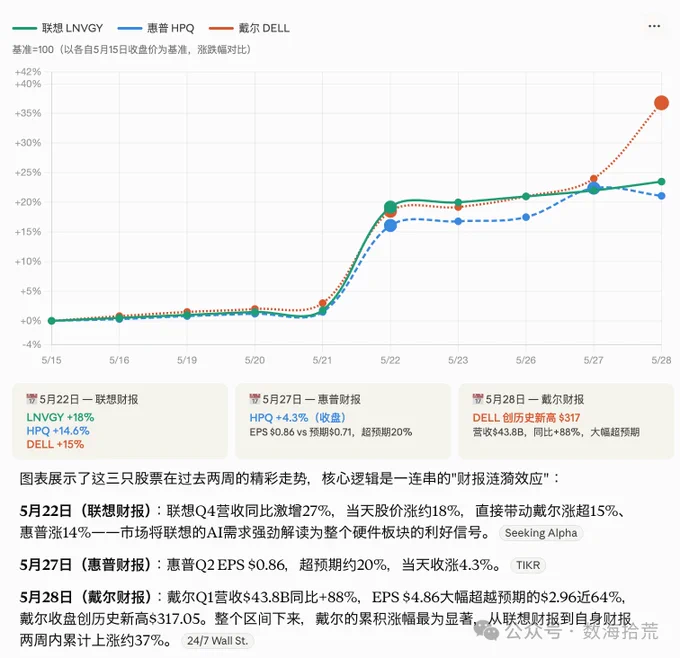The width and height of the screenshot is (680, 658).
Task: Open the TIKR source link
Action: point(528,565)
